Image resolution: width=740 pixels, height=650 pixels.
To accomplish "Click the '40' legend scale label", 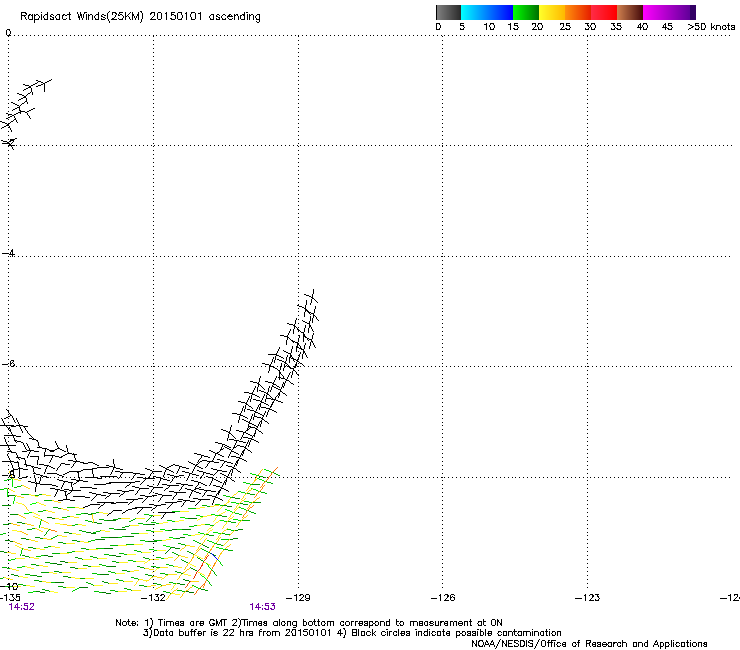I will [x=642, y=27].
